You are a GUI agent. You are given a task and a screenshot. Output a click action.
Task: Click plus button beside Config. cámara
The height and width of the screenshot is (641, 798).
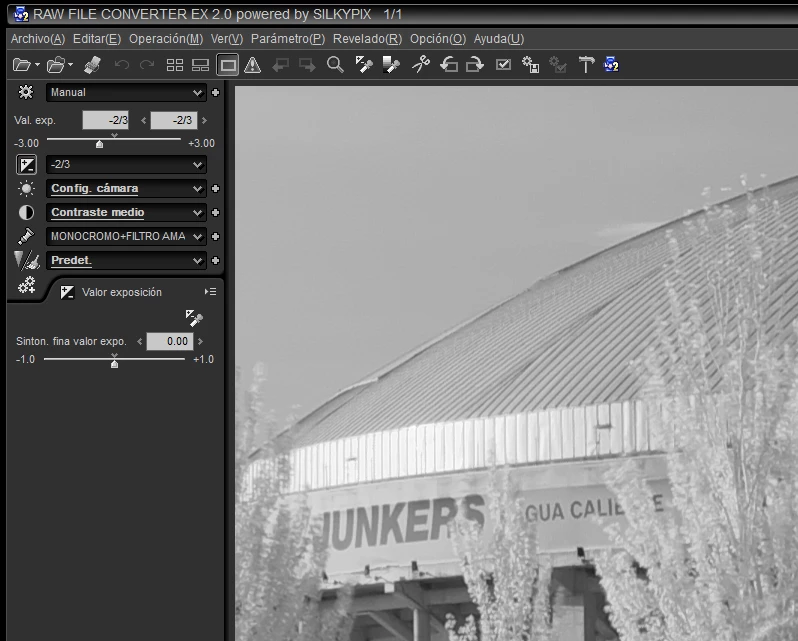[x=215, y=189]
